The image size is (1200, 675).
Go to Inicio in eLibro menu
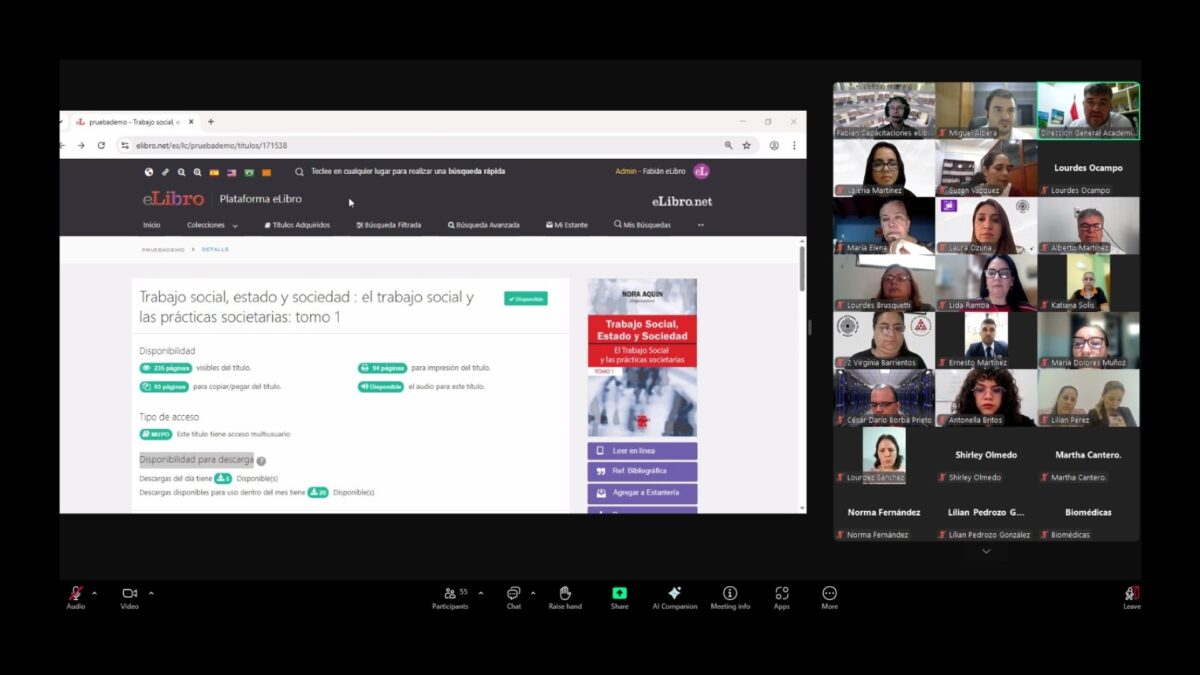(x=151, y=225)
